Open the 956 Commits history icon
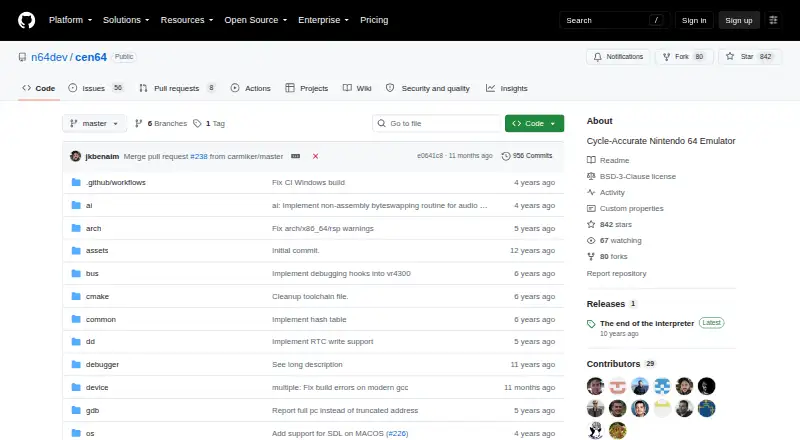Image resolution: width=800 pixels, height=440 pixels. 506,156
